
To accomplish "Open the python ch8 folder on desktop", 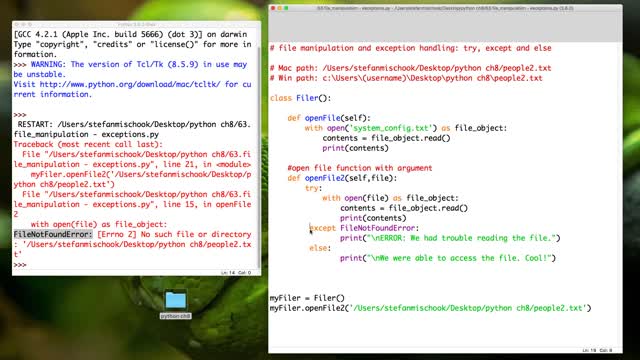I will [176, 304].
